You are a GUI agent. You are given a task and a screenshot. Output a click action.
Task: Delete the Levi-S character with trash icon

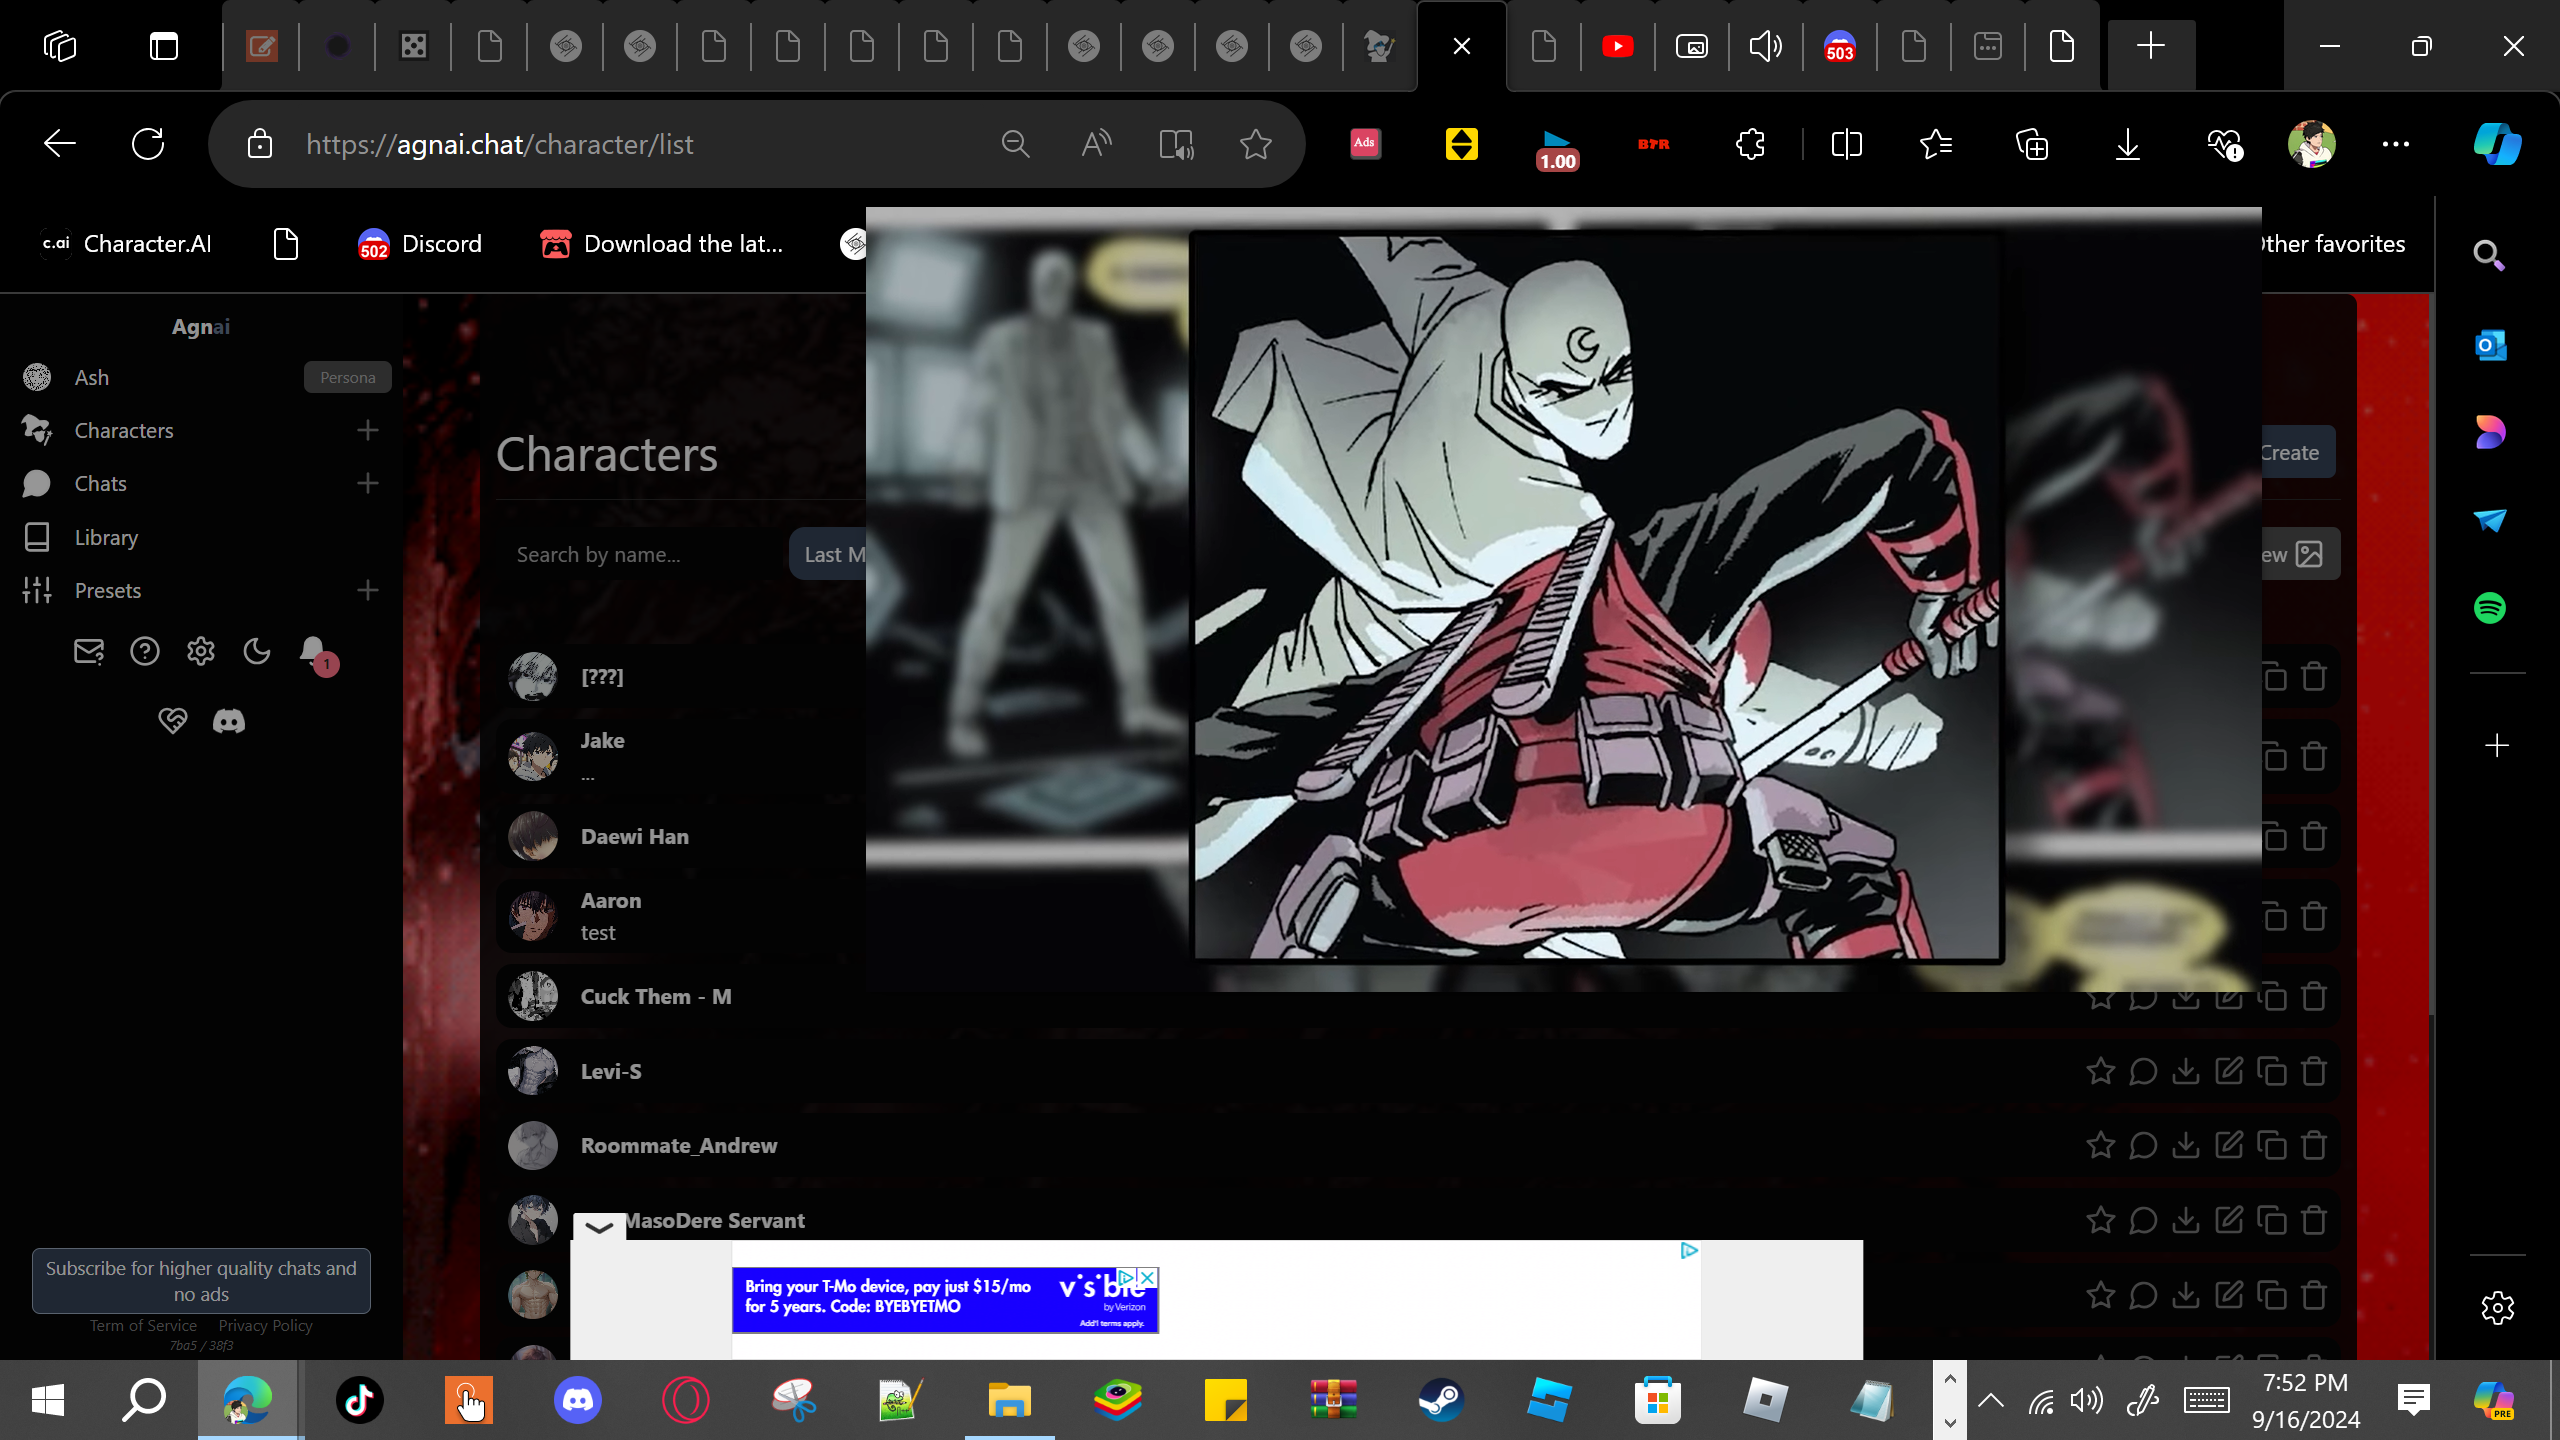tap(2314, 1072)
